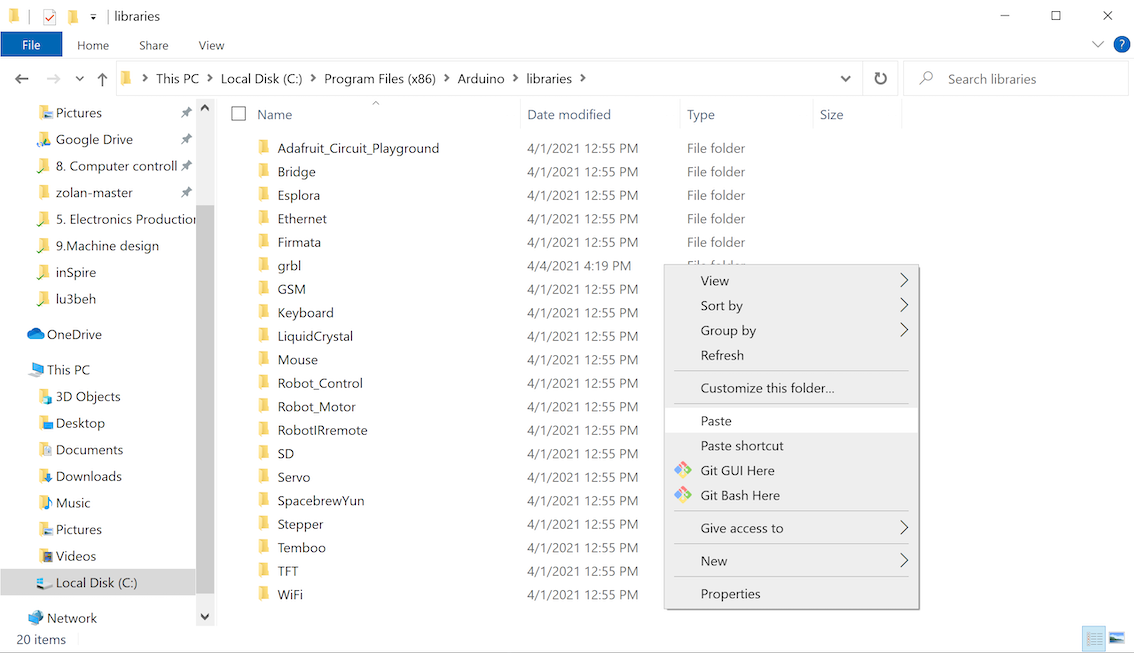Select the Servo folder icon
Image resolution: width=1134 pixels, height=653 pixels.
point(264,477)
